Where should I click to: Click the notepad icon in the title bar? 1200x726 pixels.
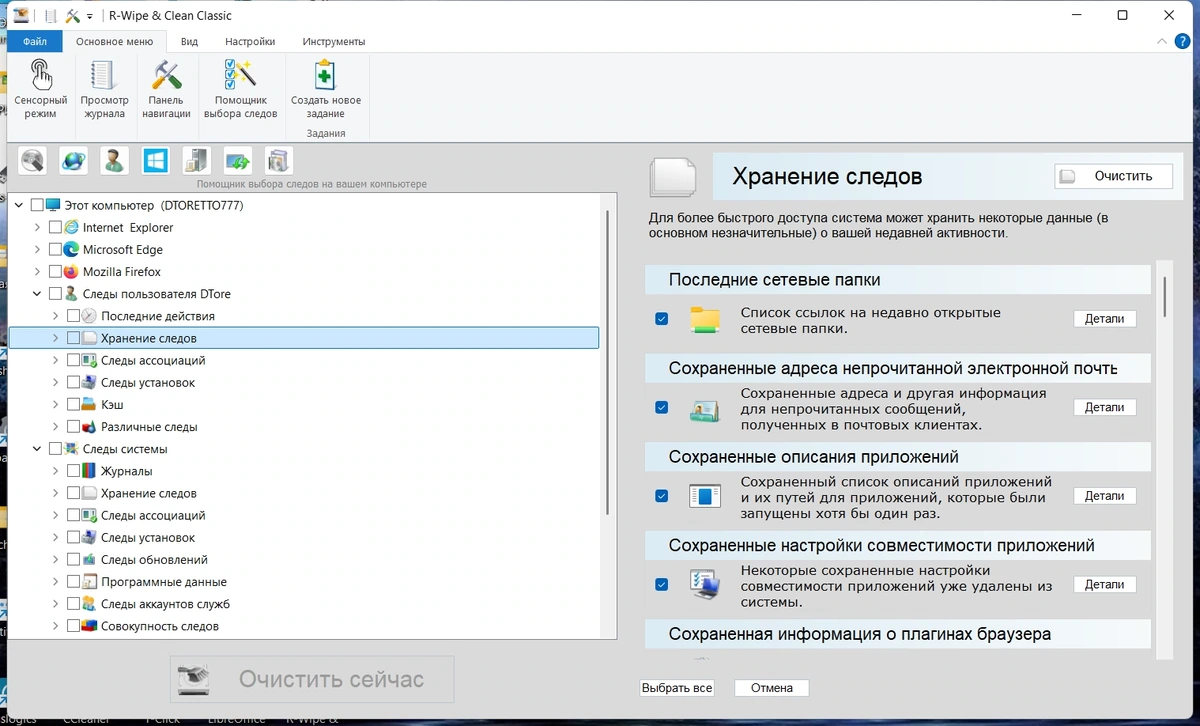pos(49,16)
